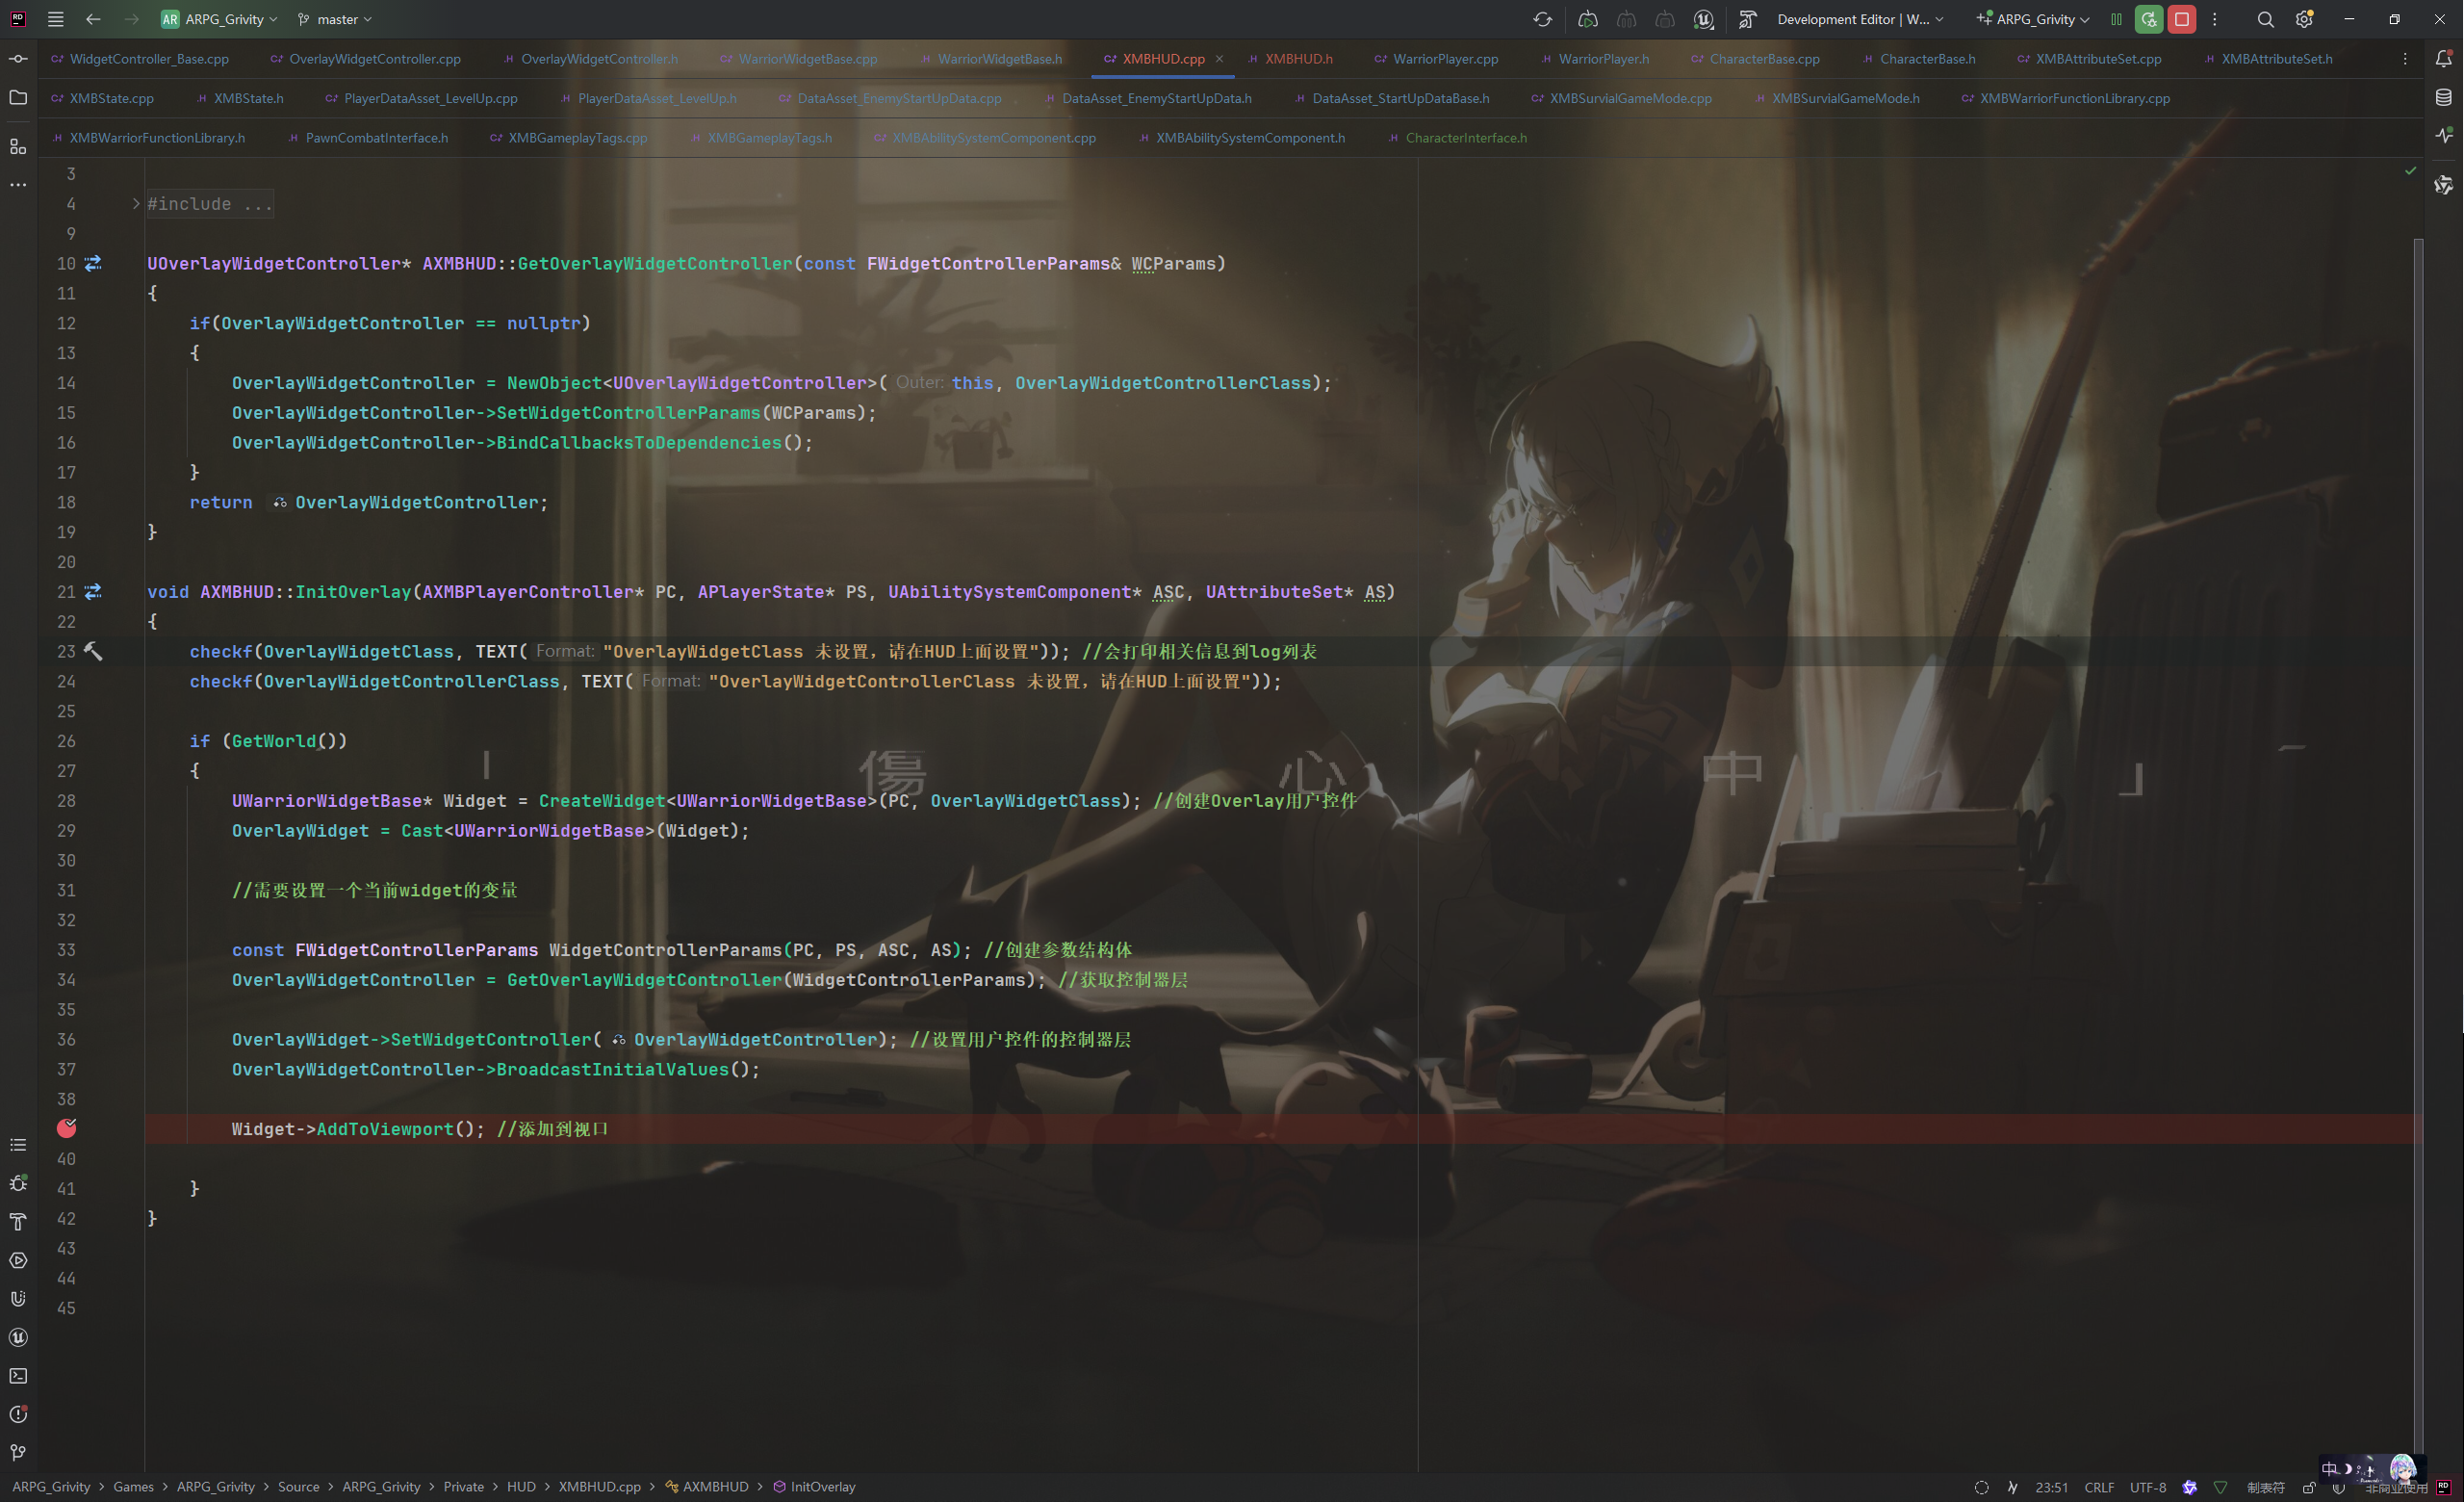The width and height of the screenshot is (2464, 1502).
Task: Open the Database tool window
Action: pyautogui.click(x=2444, y=97)
